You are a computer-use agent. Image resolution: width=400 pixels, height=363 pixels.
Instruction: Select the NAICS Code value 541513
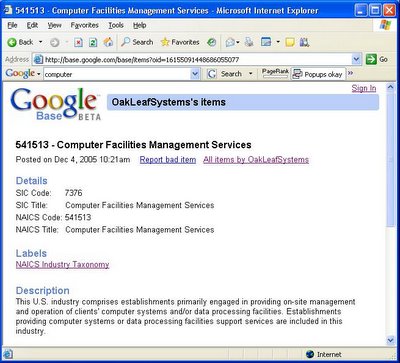tap(78, 218)
